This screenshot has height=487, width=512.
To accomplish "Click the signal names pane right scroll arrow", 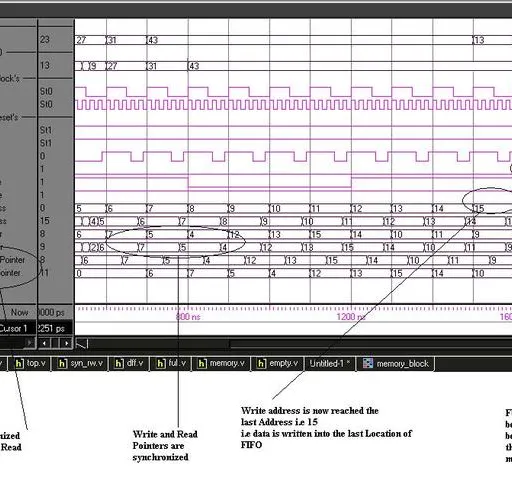I will (30, 343).
